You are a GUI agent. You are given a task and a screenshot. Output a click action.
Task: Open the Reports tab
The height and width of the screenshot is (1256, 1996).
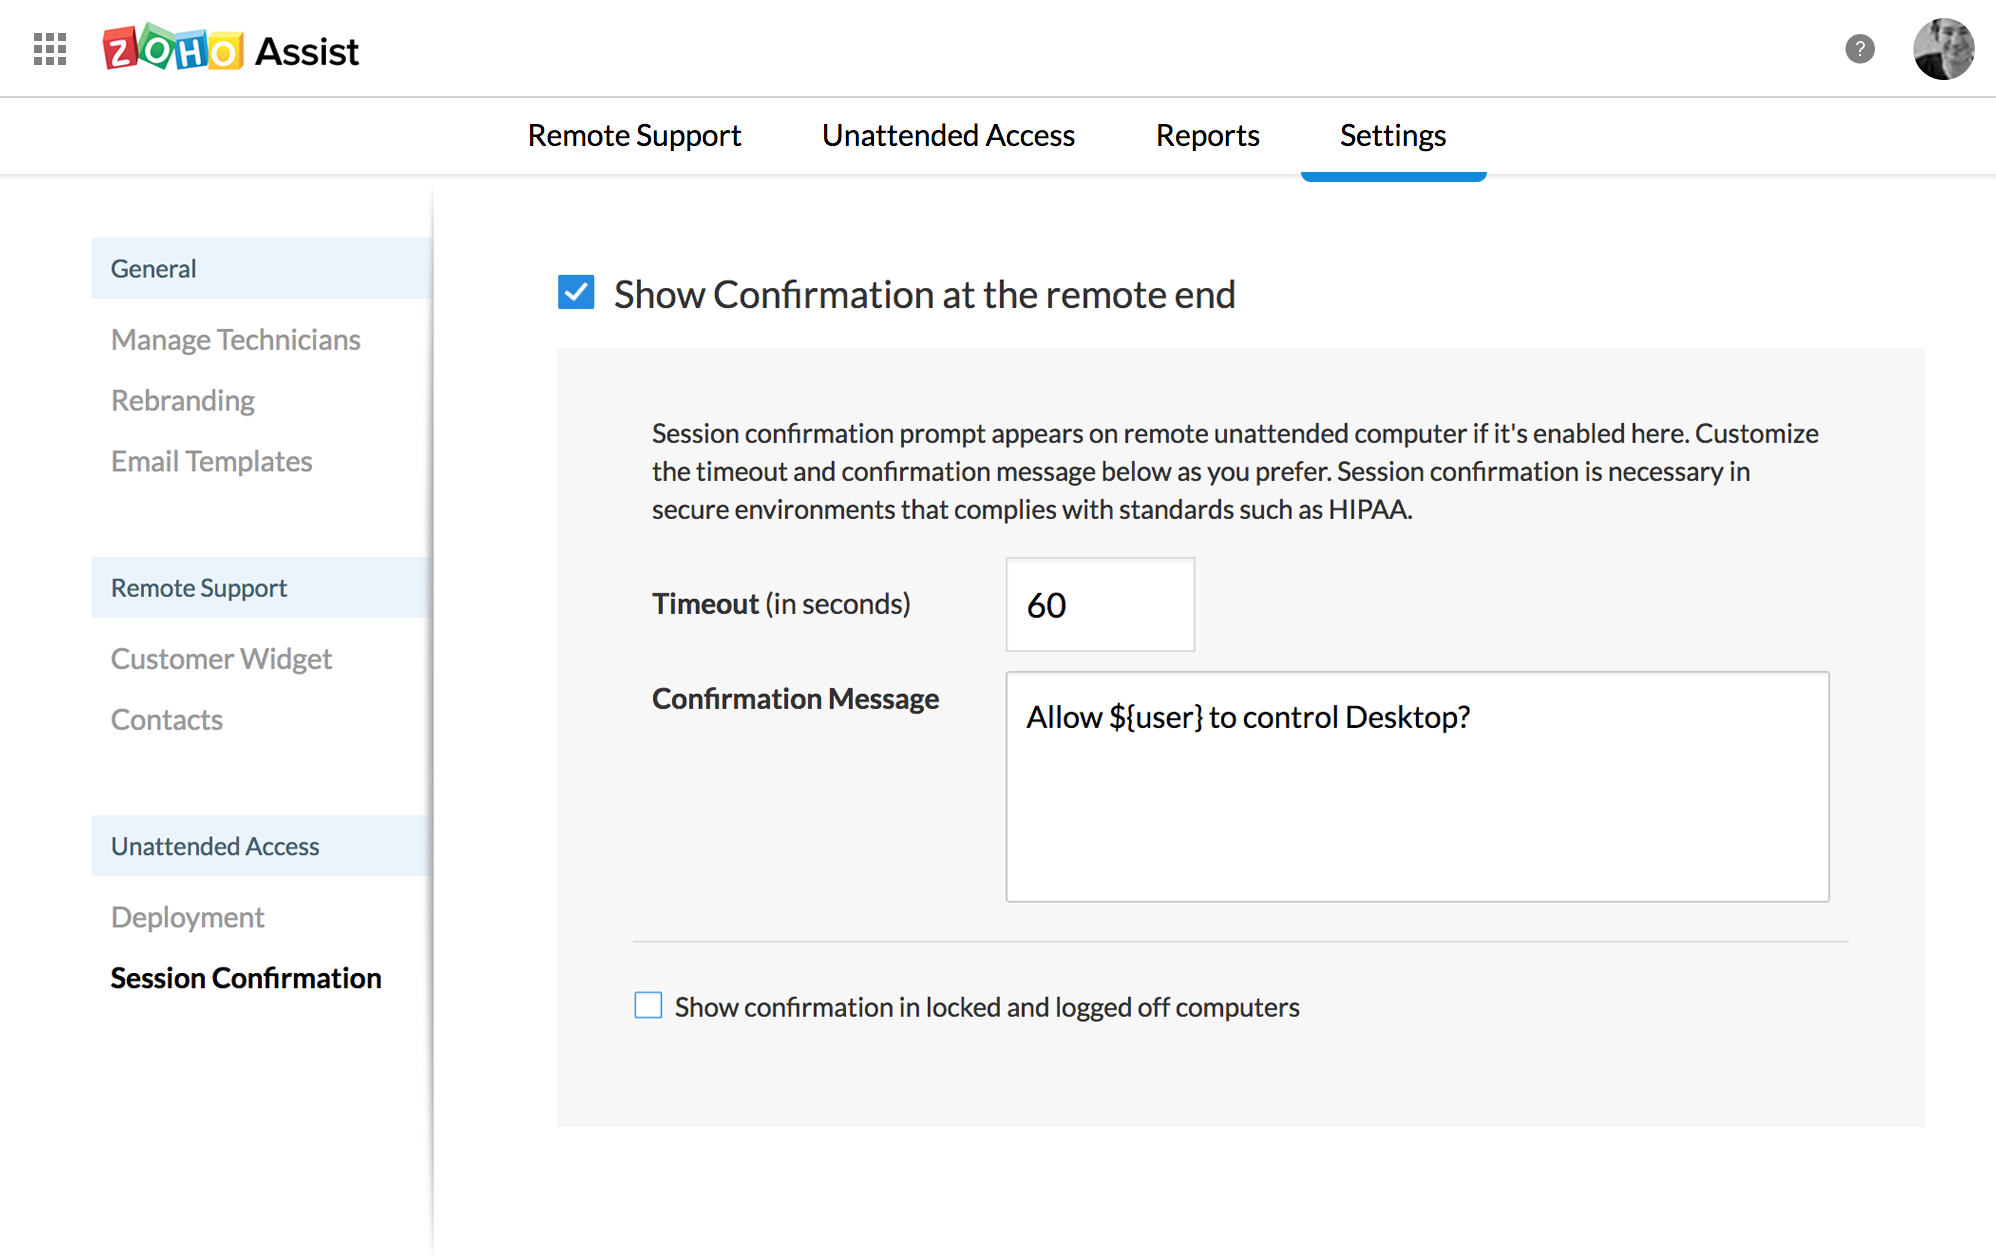coord(1207,135)
